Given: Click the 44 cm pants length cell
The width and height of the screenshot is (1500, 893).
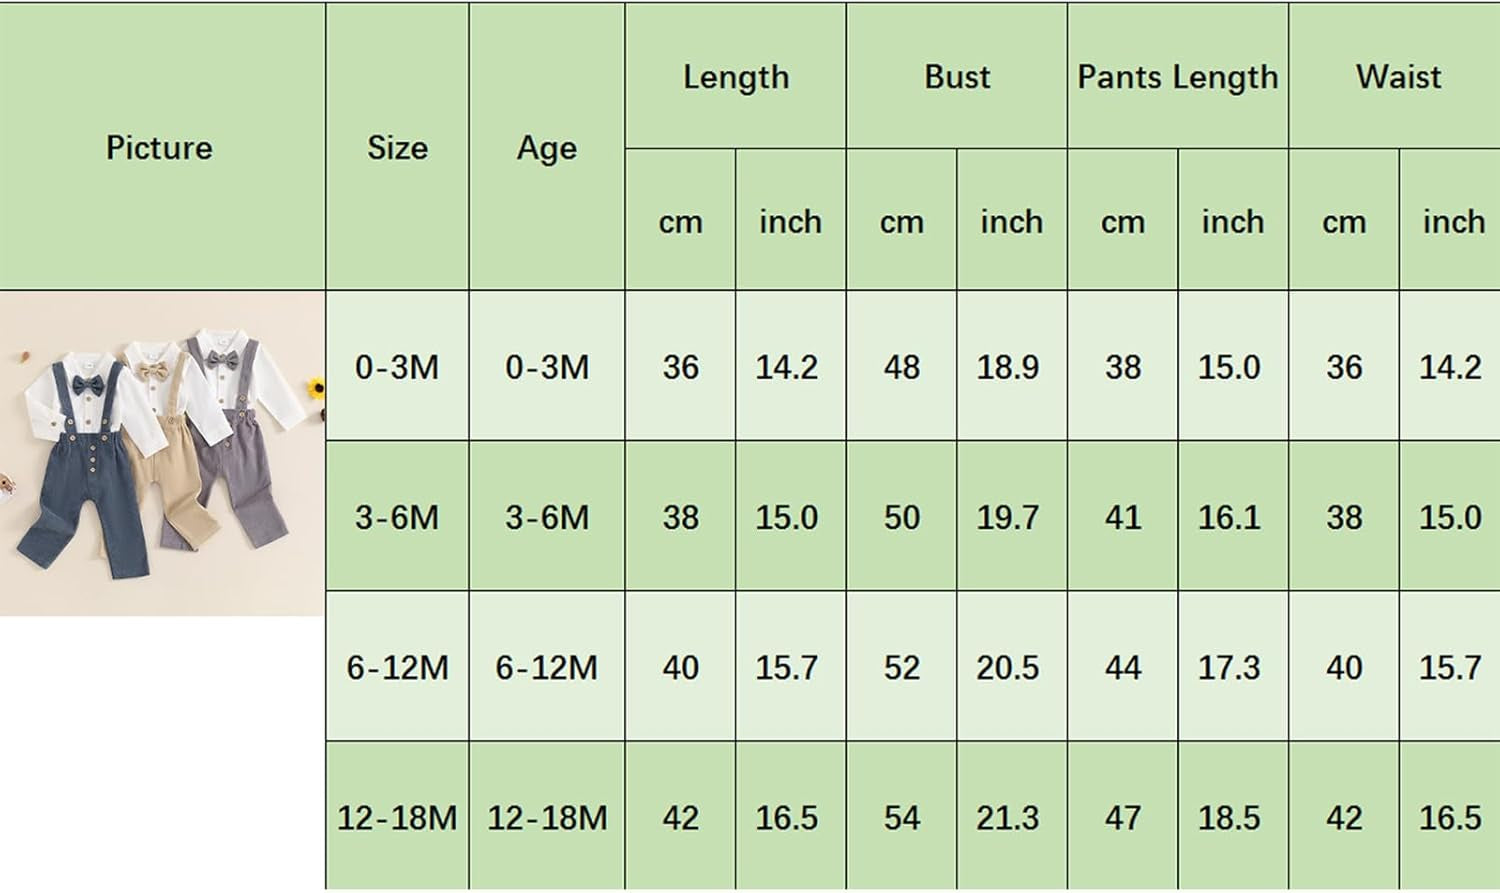Looking at the screenshot, I should click(x=1123, y=667).
